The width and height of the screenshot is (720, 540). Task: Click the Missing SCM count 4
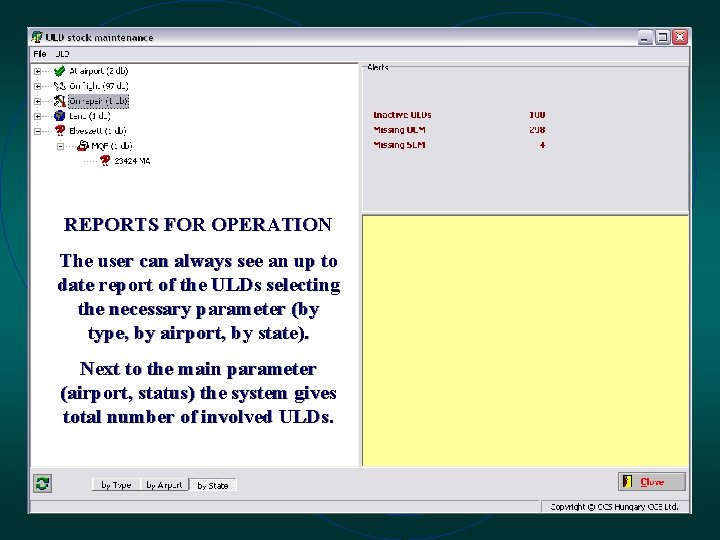(x=542, y=145)
